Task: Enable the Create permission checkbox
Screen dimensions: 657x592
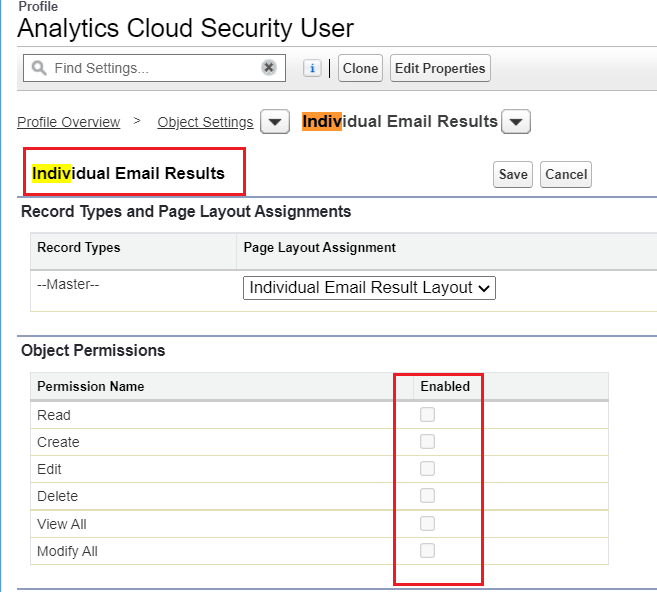Action: tap(427, 442)
